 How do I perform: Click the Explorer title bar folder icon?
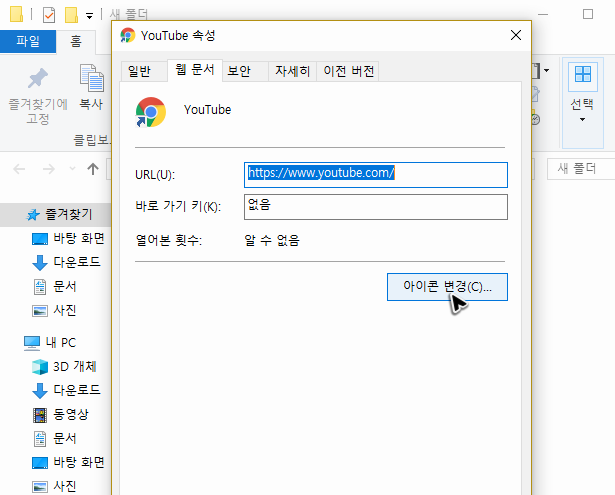(x=16, y=14)
